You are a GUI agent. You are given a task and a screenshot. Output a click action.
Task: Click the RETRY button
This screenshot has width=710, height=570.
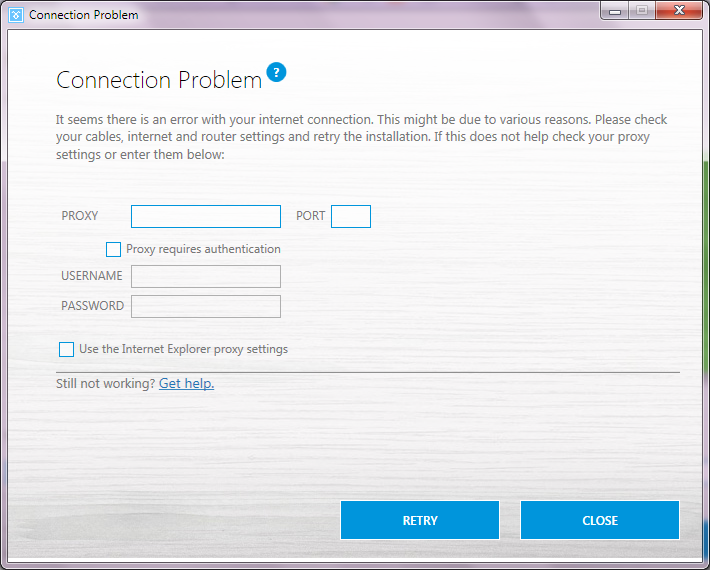(x=420, y=520)
